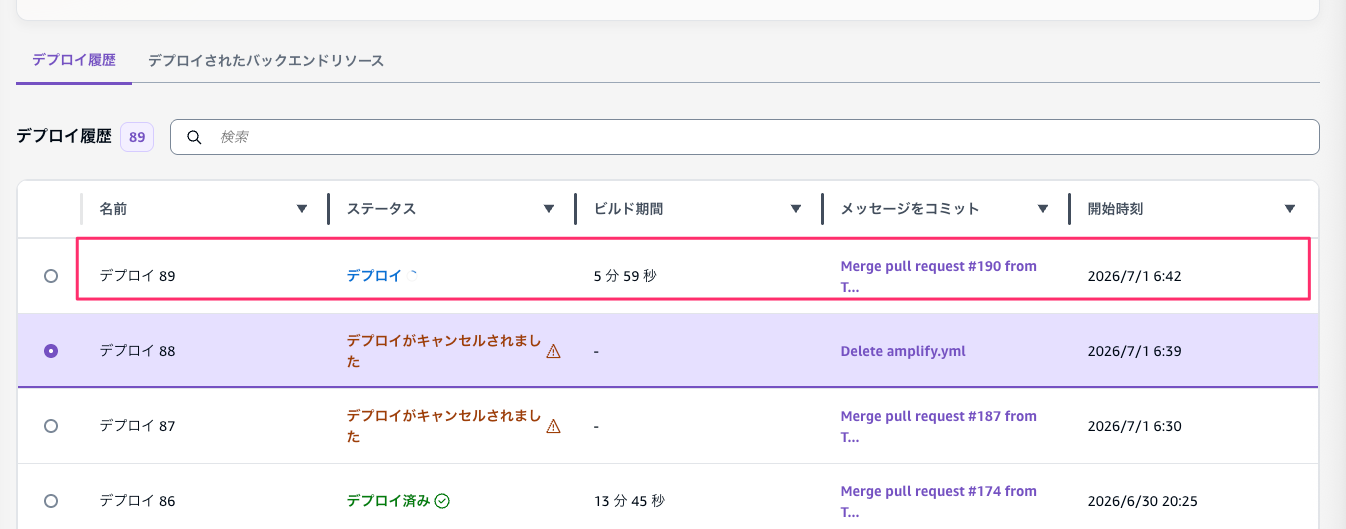
Task: Click start time 2026/7/1 6:30
Action: 1135,426
